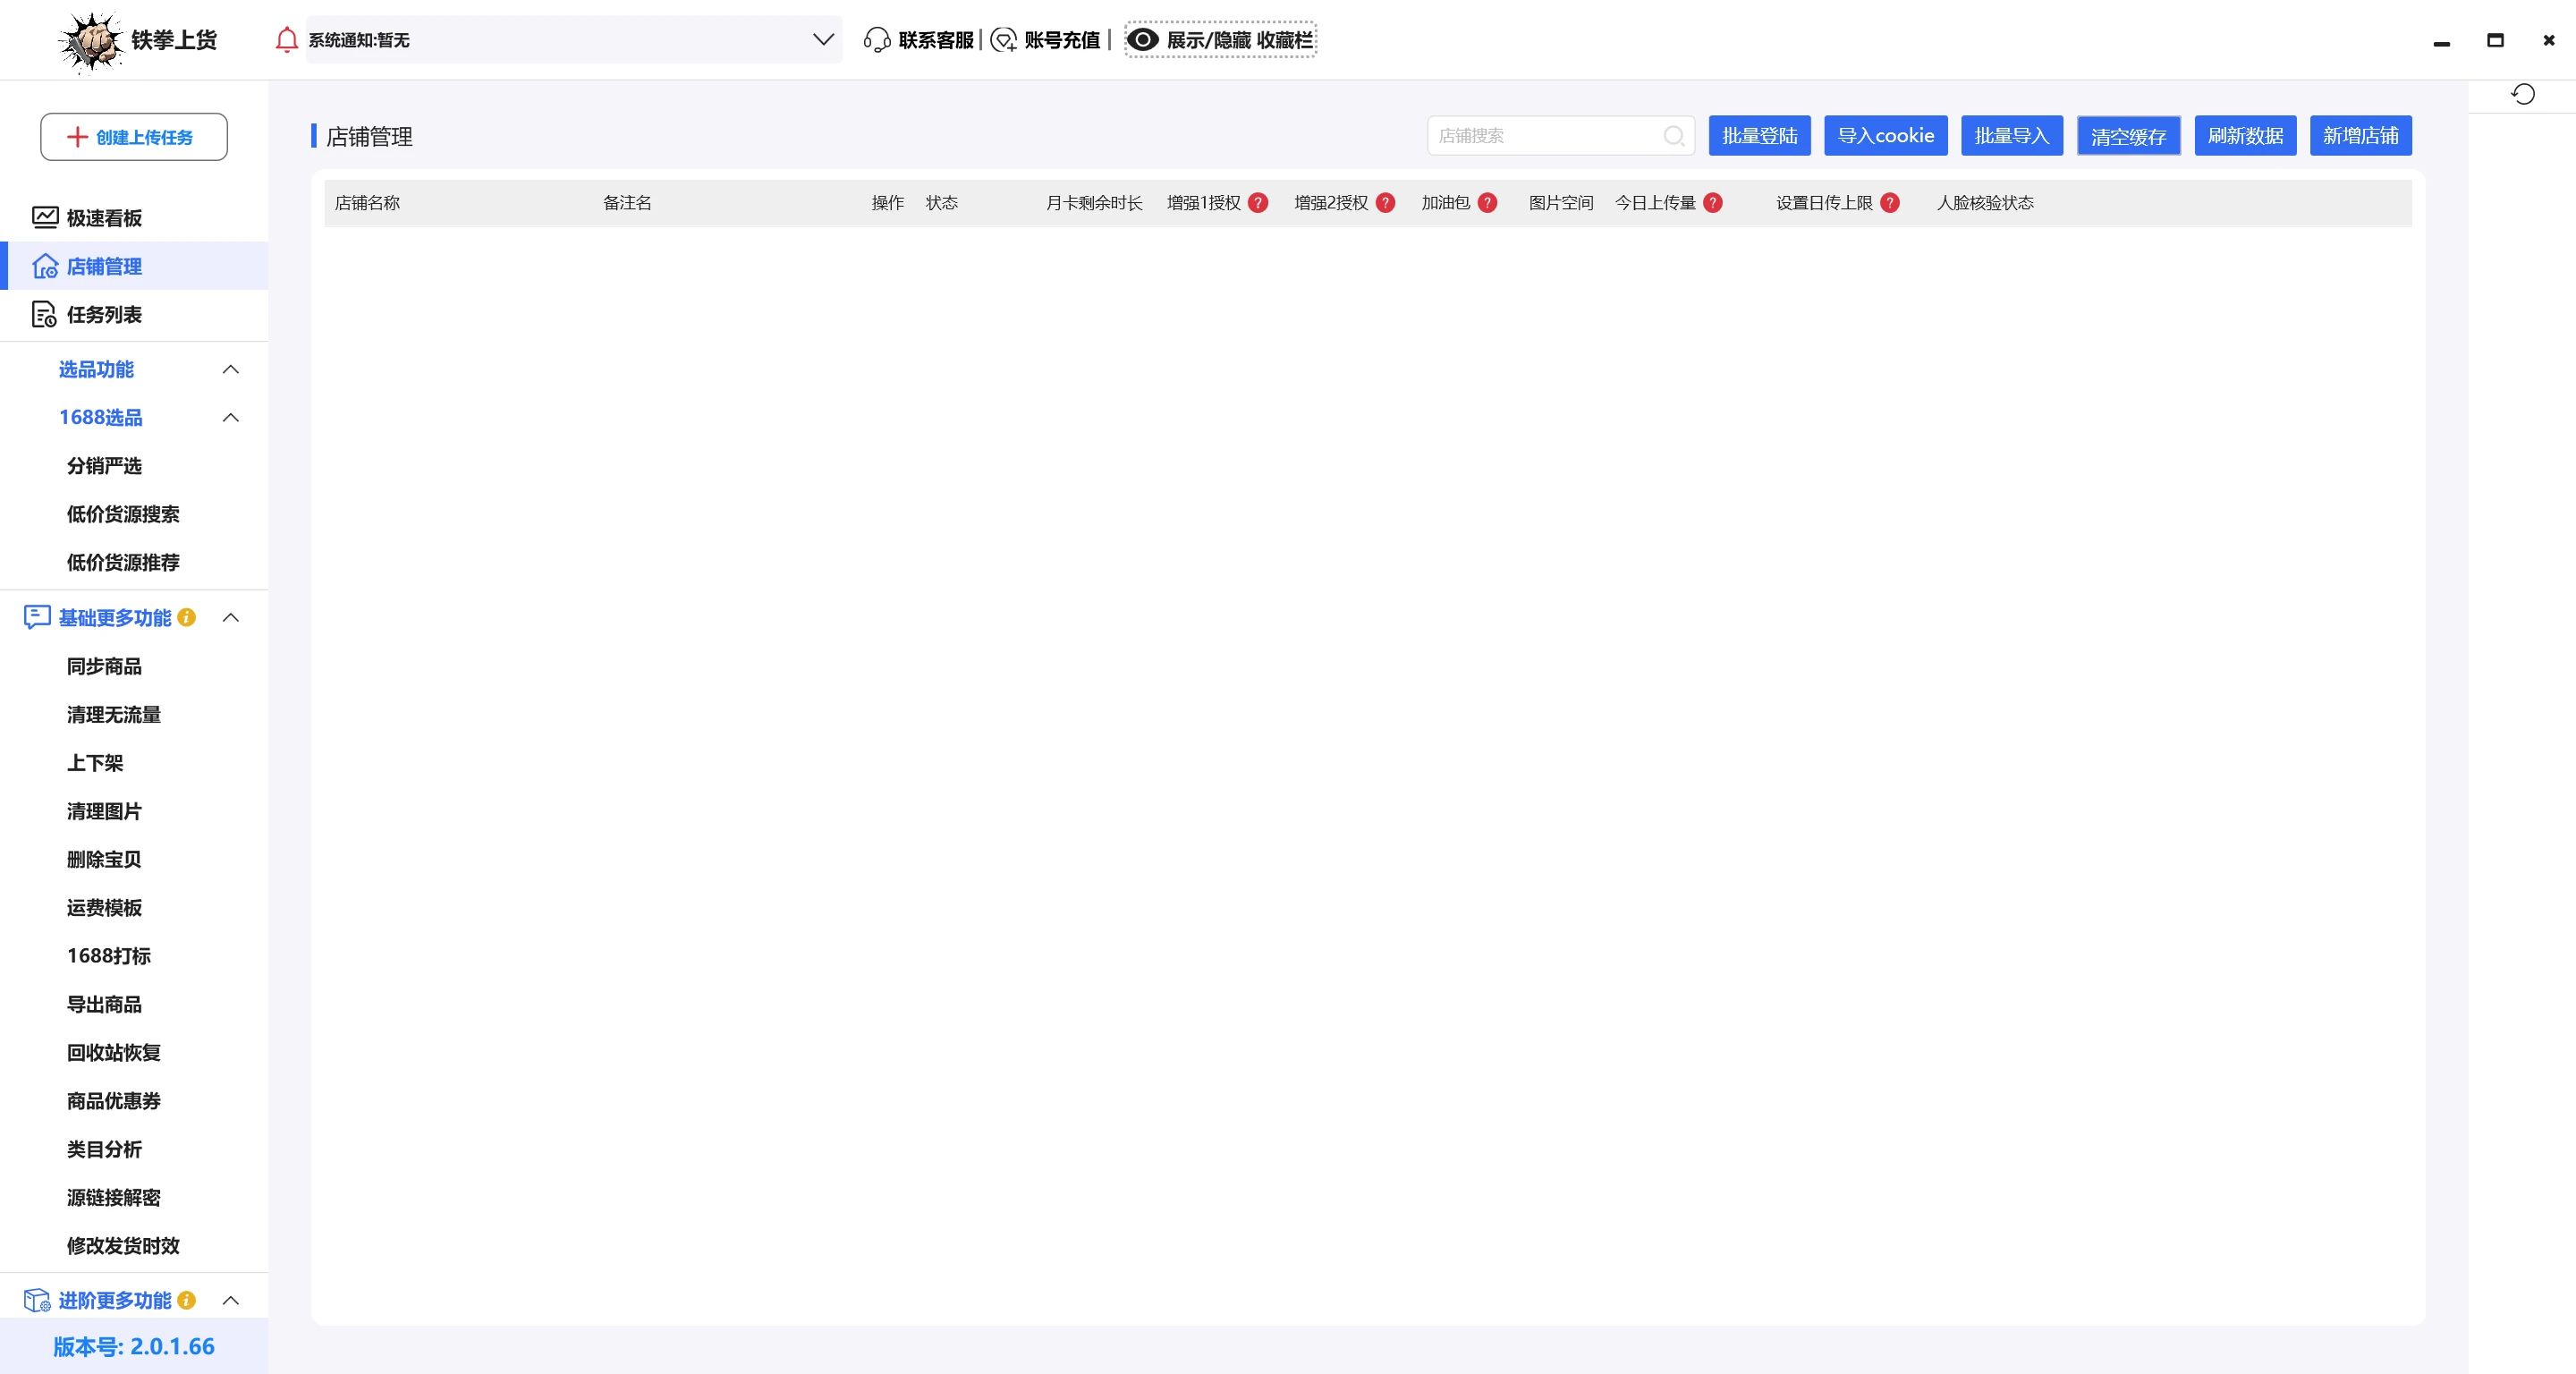Click the help icon next to 今日上传量
2576x1374 pixels.
[1713, 203]
